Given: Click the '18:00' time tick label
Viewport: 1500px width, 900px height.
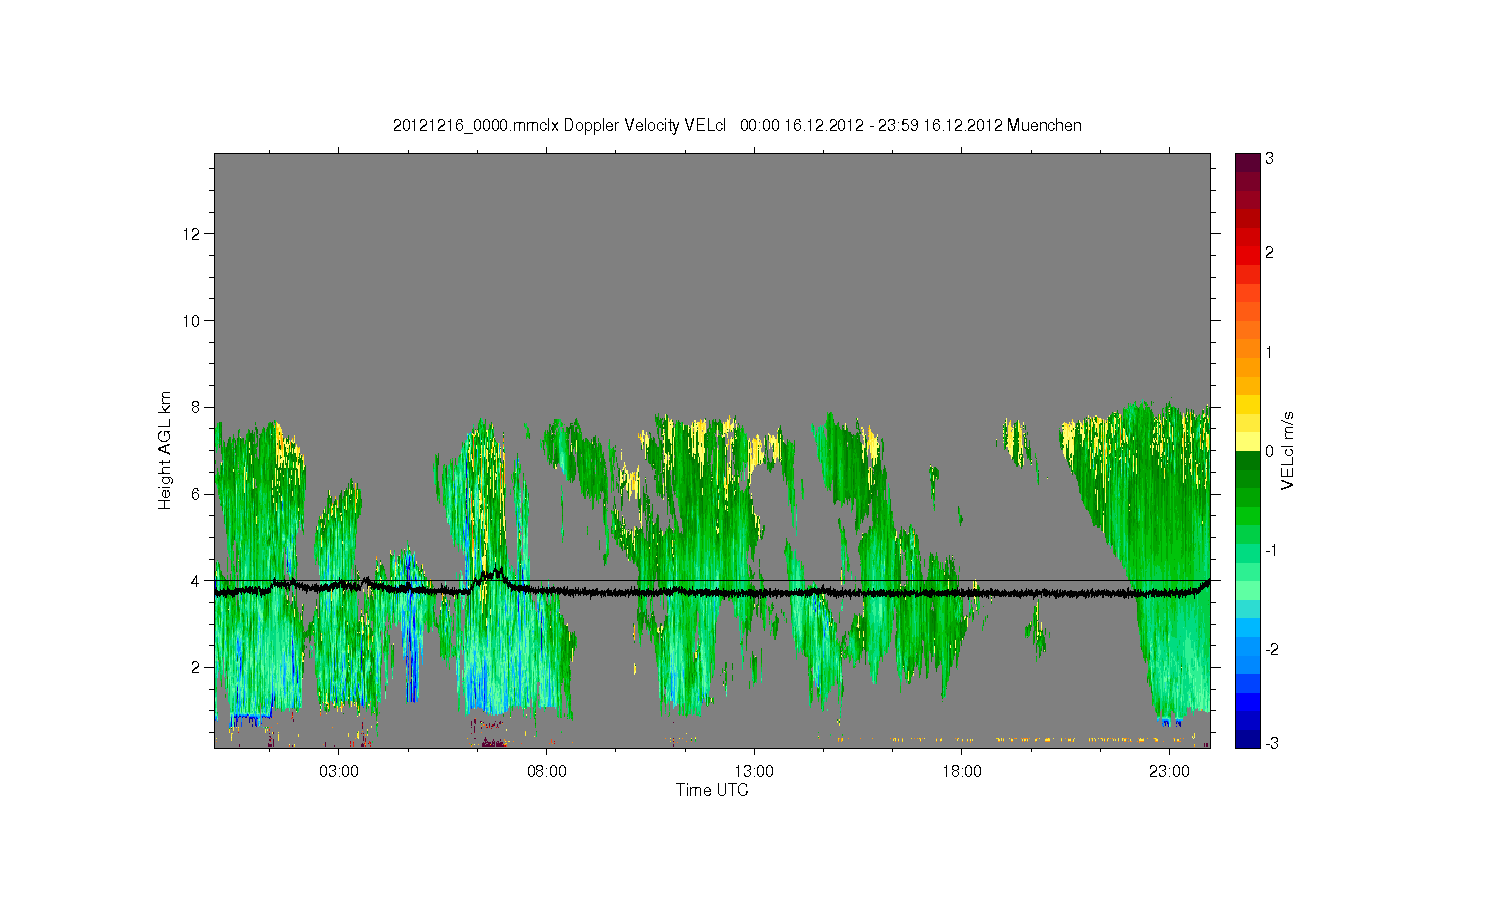Looking at the screenshot, I should (x=962, y=772).
